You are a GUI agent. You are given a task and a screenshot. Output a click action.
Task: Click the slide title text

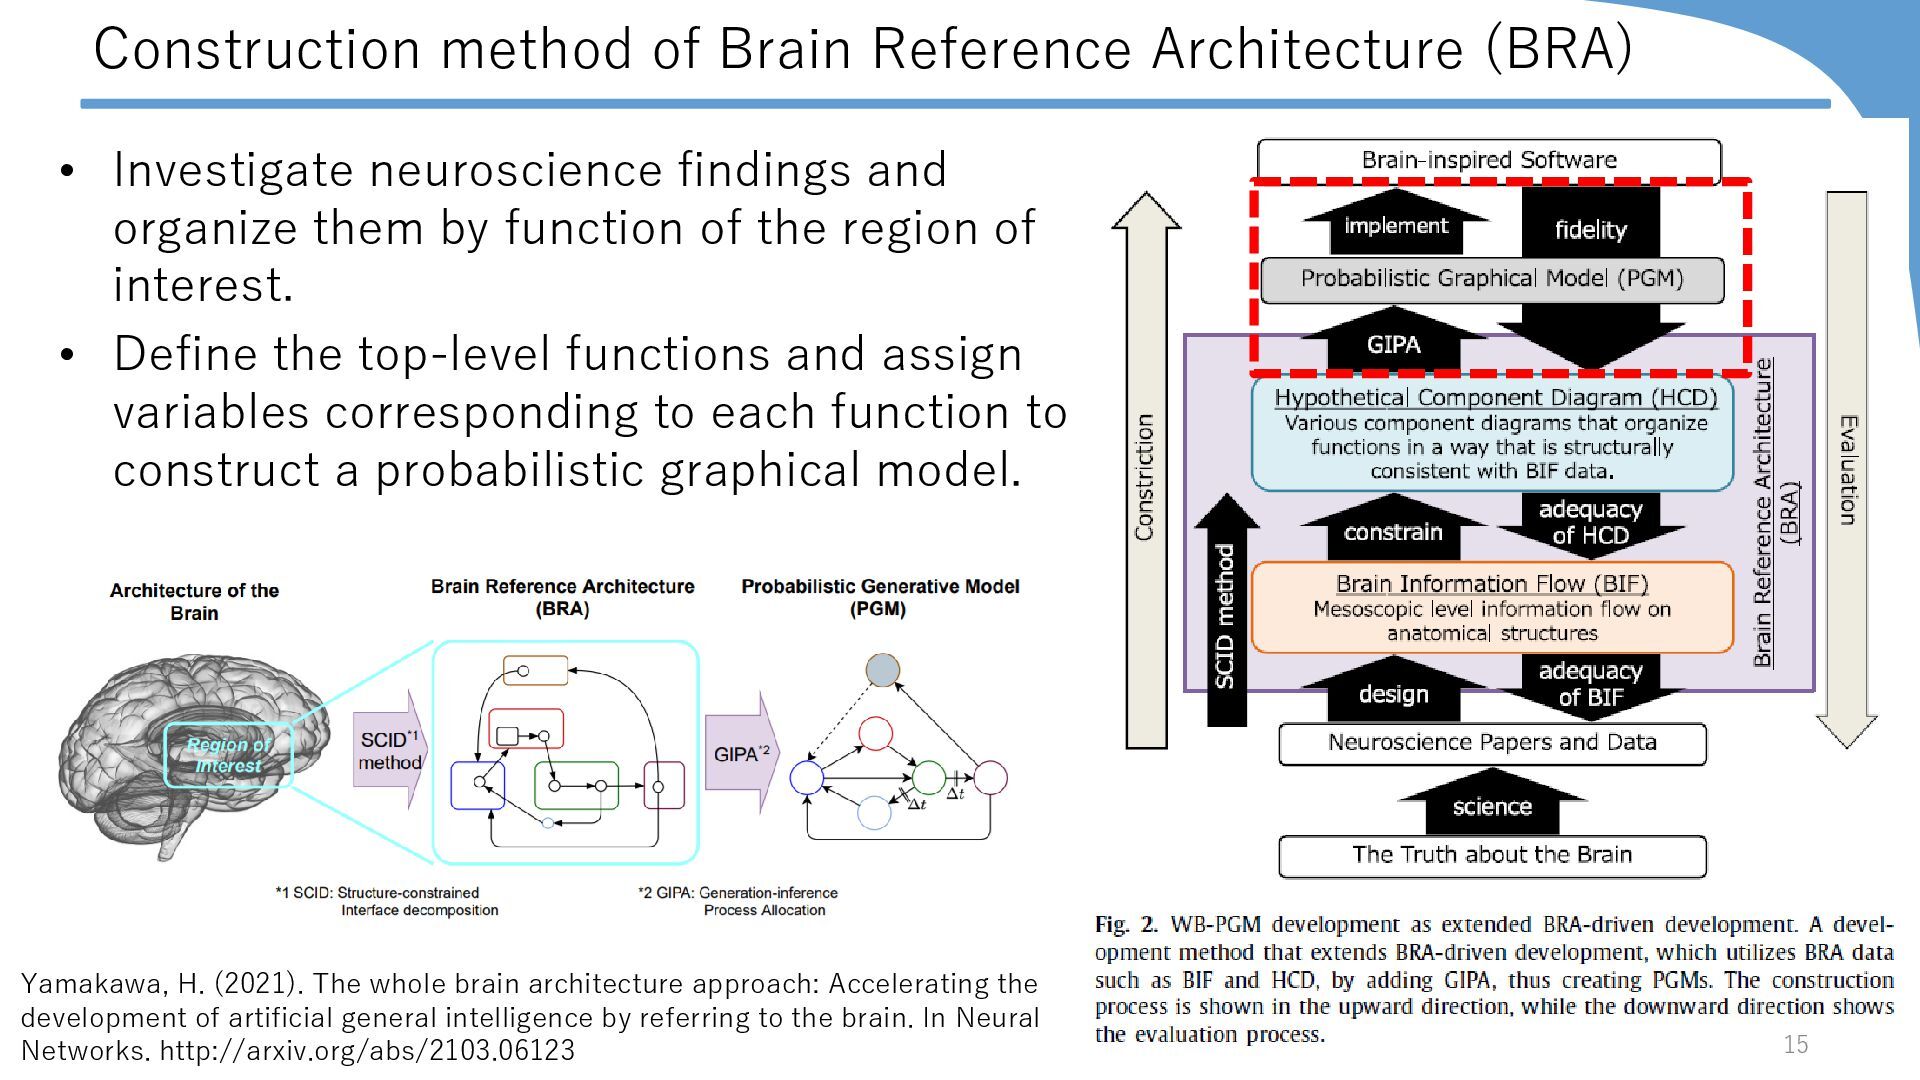coord(862,48)
